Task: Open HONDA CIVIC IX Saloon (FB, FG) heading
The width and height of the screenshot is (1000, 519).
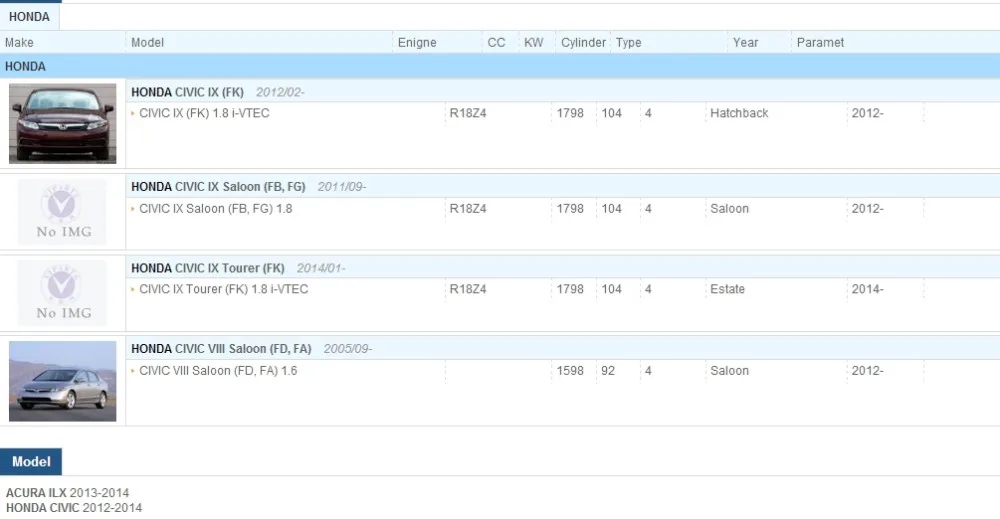Action: point(218,187)
